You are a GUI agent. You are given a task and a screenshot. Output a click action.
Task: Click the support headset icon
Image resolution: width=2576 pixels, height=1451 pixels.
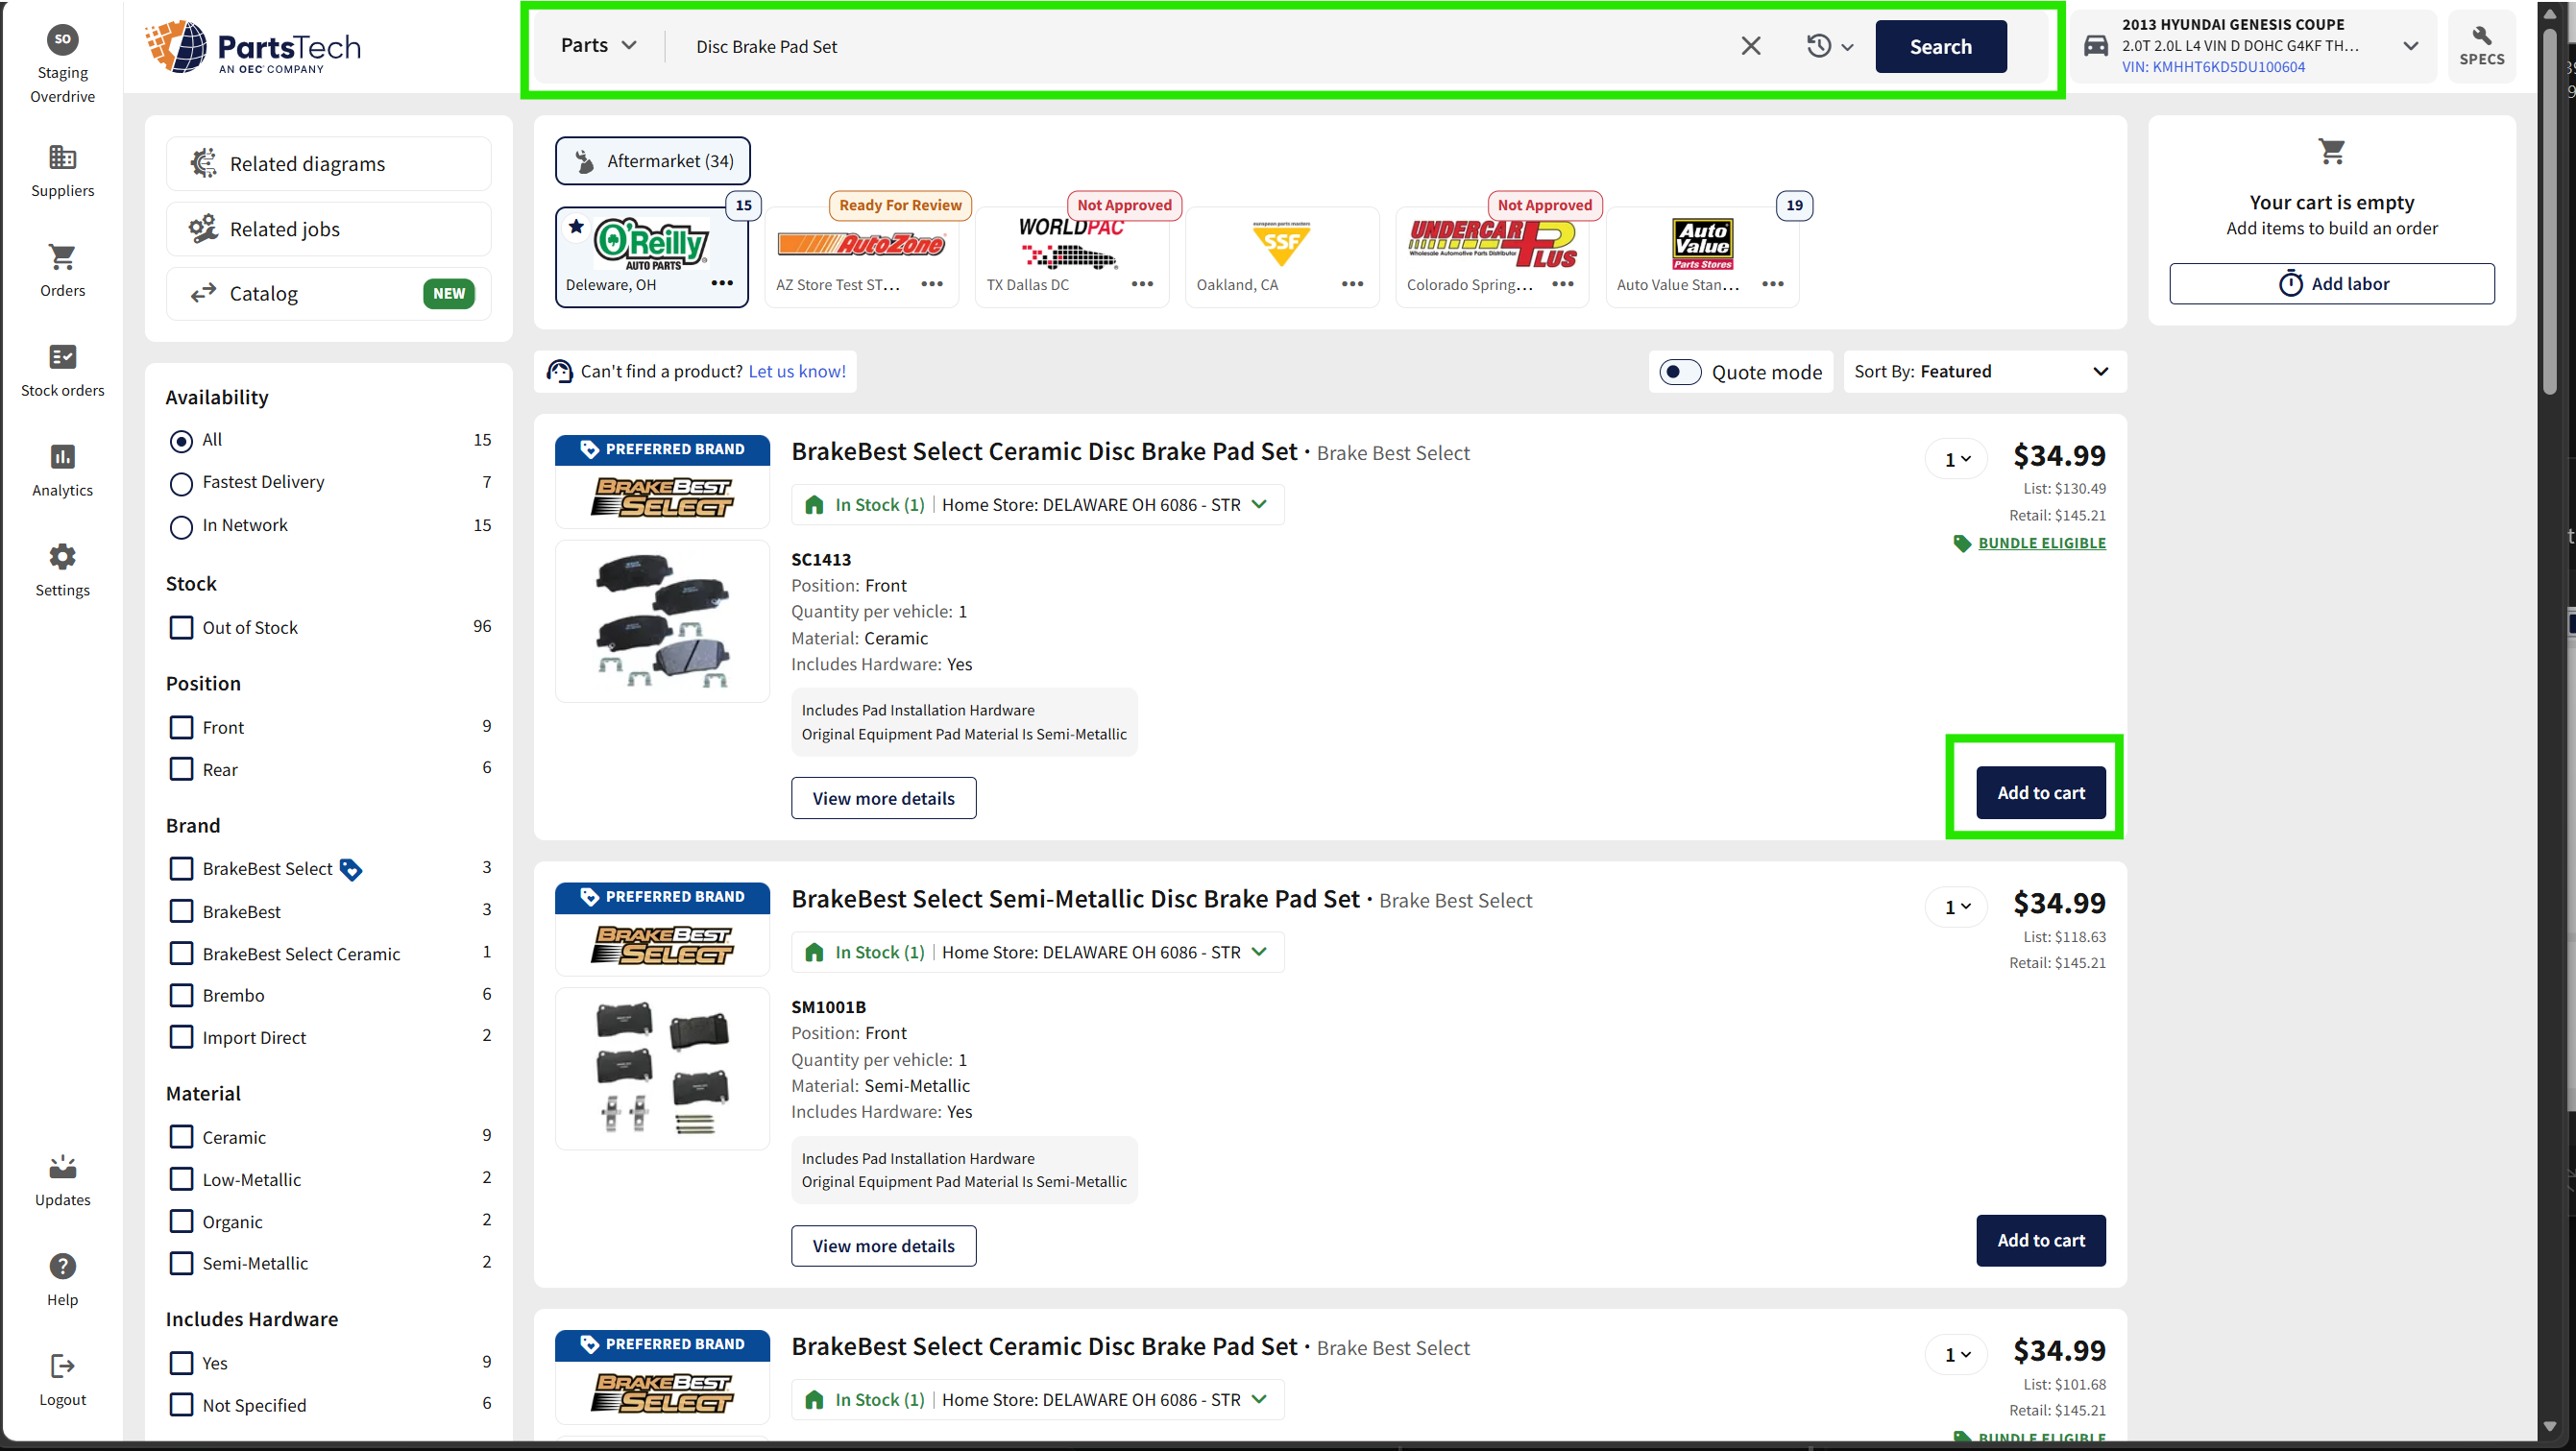click(559, 371)
